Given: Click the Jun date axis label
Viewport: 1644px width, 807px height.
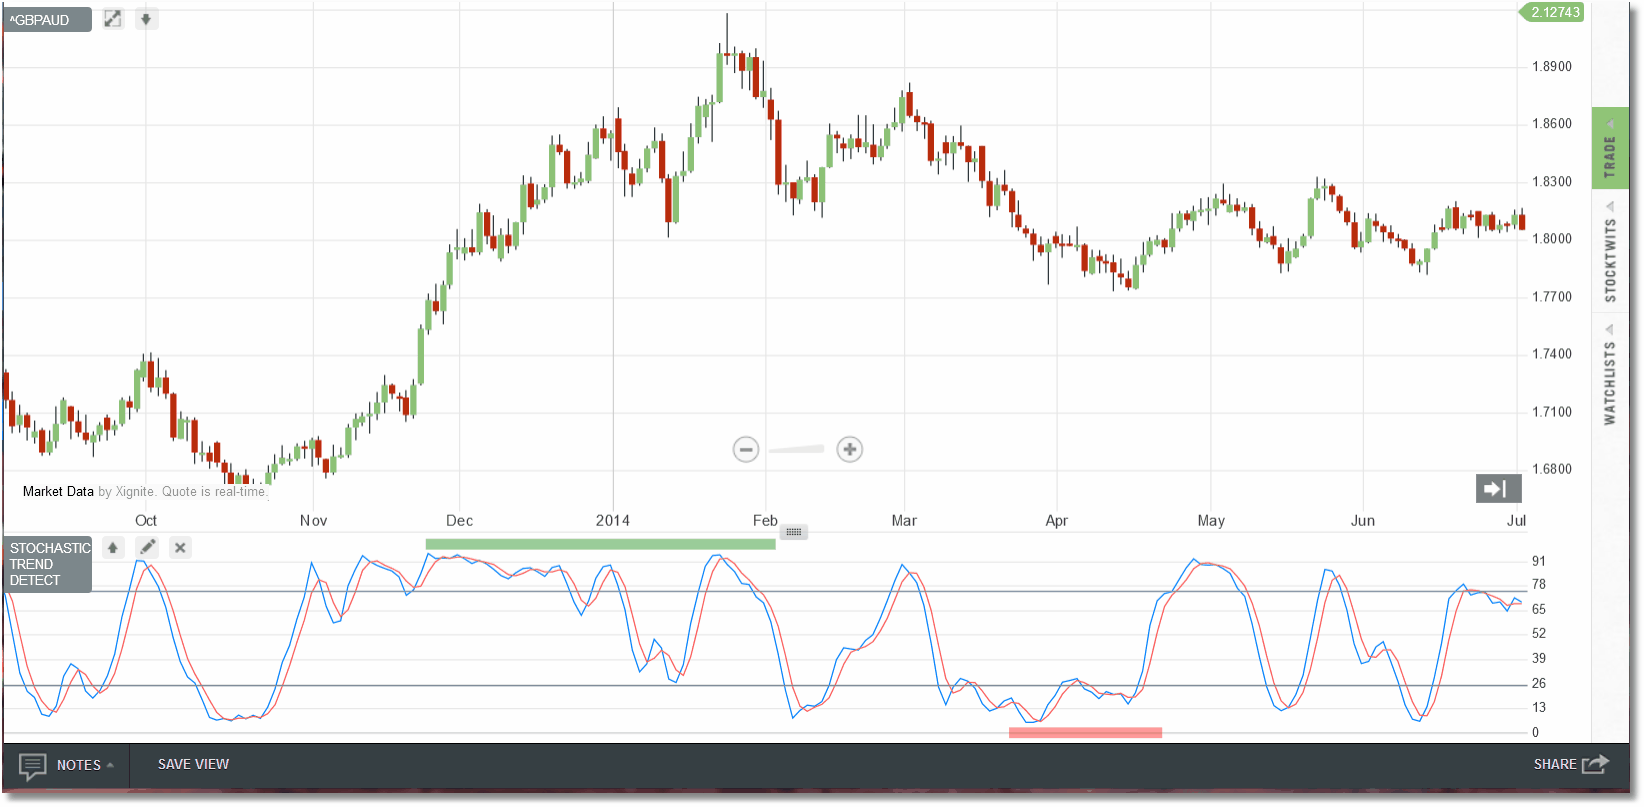Looking at the screenshot, I should click(x=1363, y=521).
